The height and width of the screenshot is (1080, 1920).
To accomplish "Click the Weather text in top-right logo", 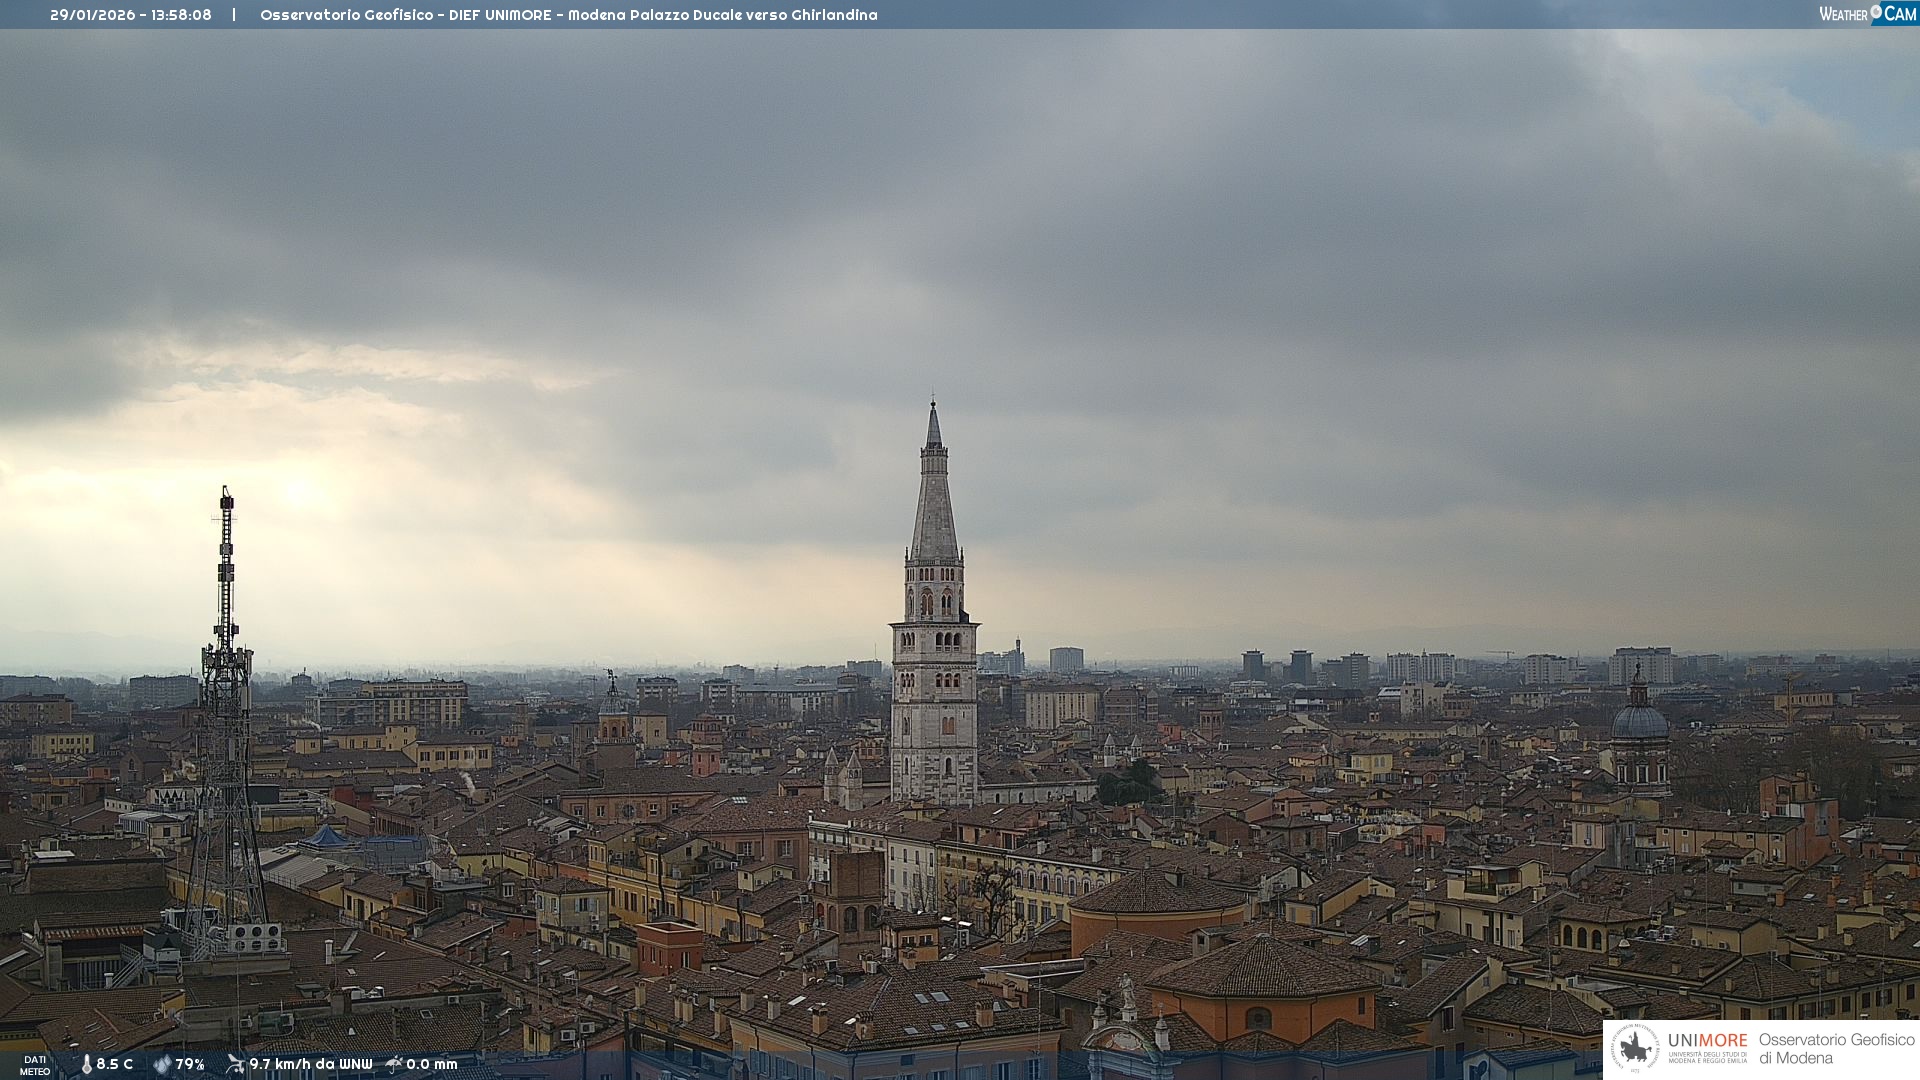I will (x=1843, y=14).
